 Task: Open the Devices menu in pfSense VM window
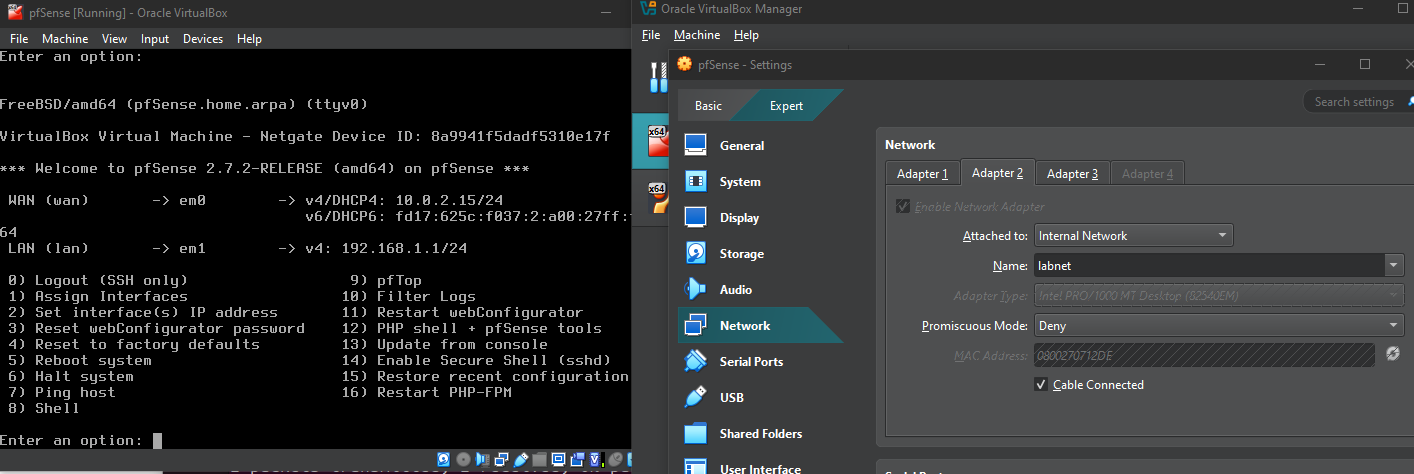click(x=203, y=39)
